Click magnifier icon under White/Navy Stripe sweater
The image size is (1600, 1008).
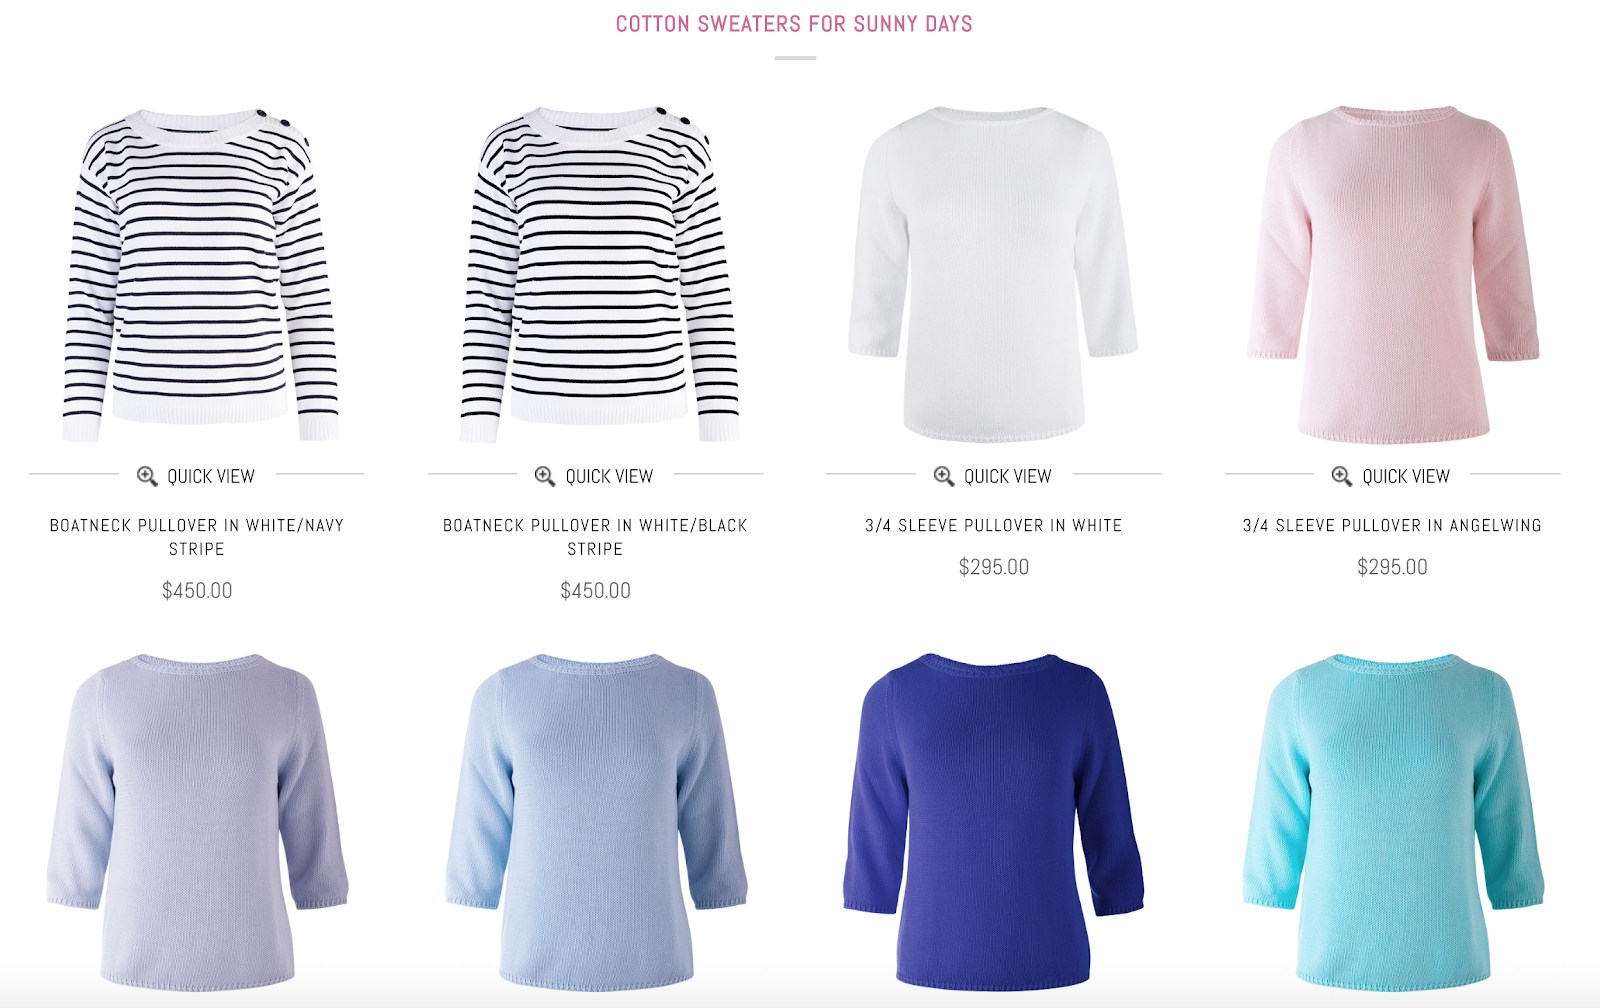147,476
